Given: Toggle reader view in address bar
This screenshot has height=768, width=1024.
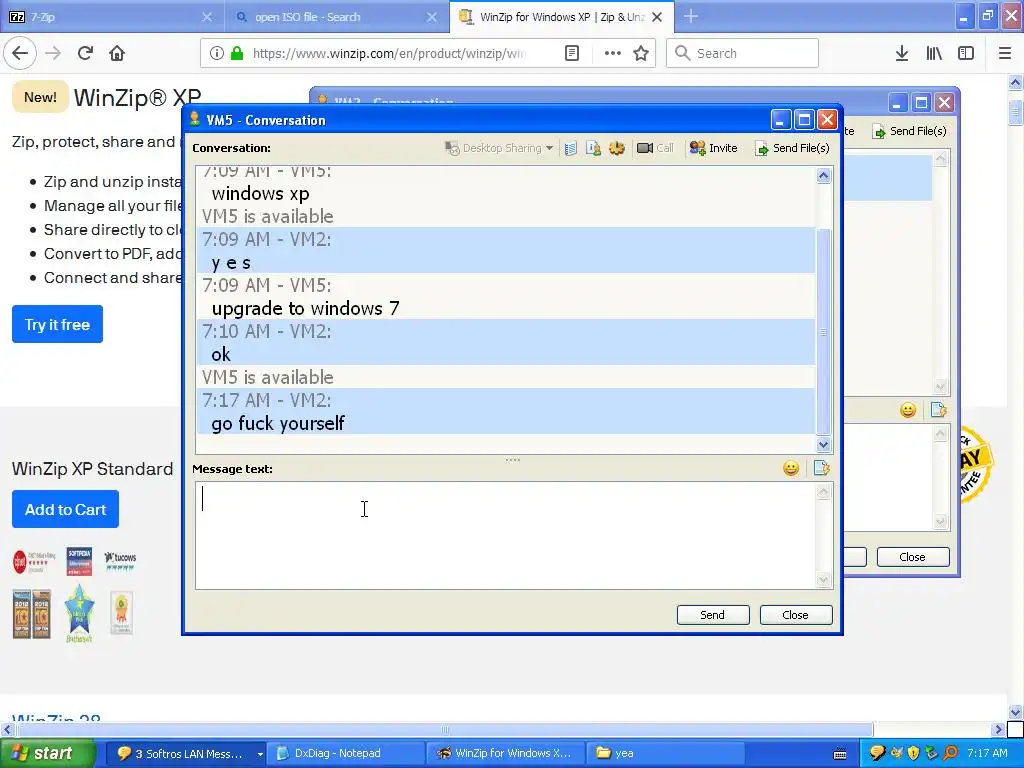Looking at the screenshot, I should tap(571, 53).
